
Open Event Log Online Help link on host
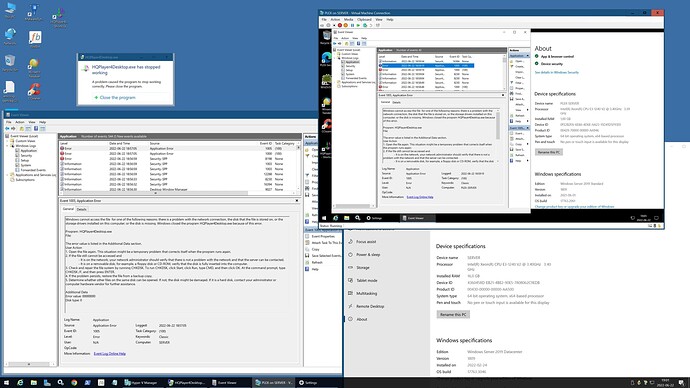(110, 353)
